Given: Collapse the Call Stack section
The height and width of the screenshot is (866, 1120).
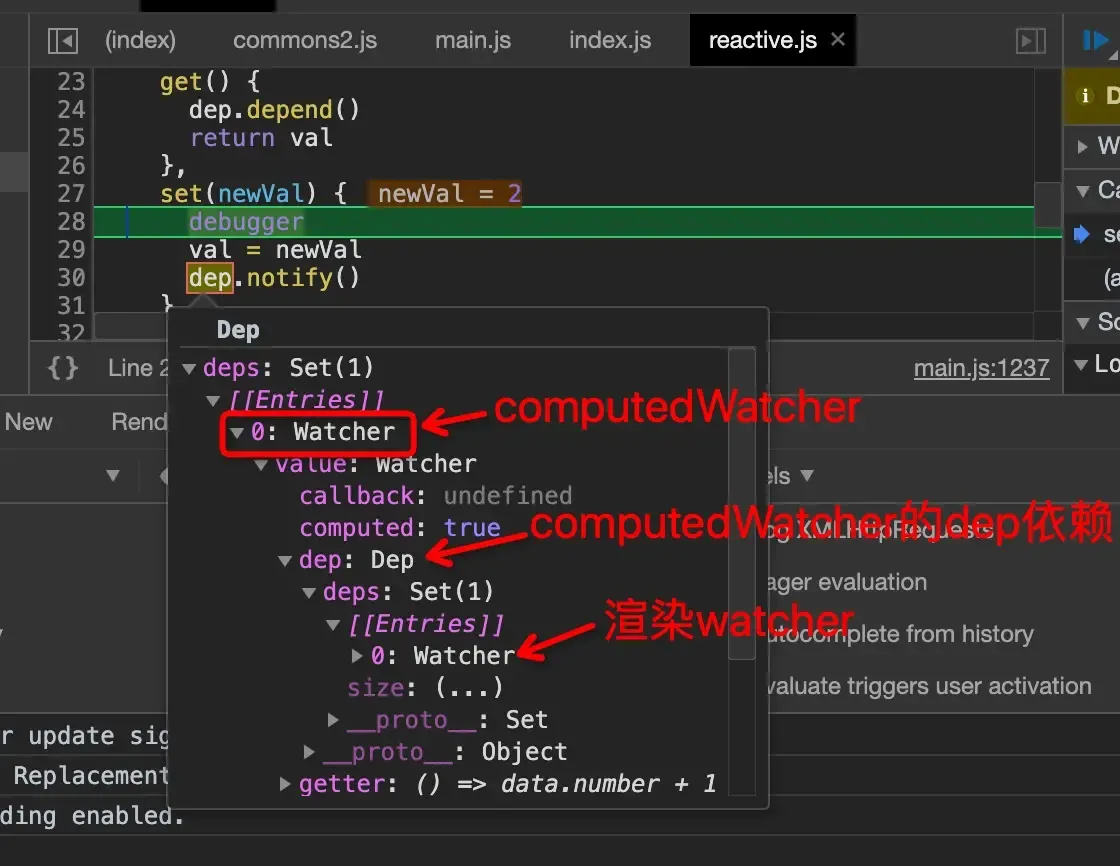Looking at the screenshot, I should (1083, 190).
